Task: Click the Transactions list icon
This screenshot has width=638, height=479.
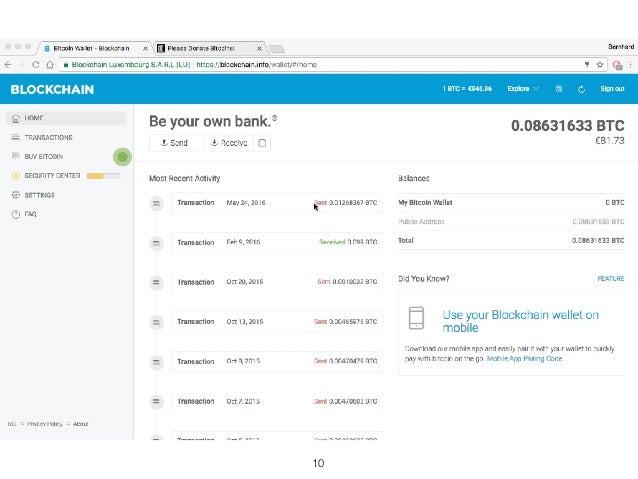Action: [15, 137]
